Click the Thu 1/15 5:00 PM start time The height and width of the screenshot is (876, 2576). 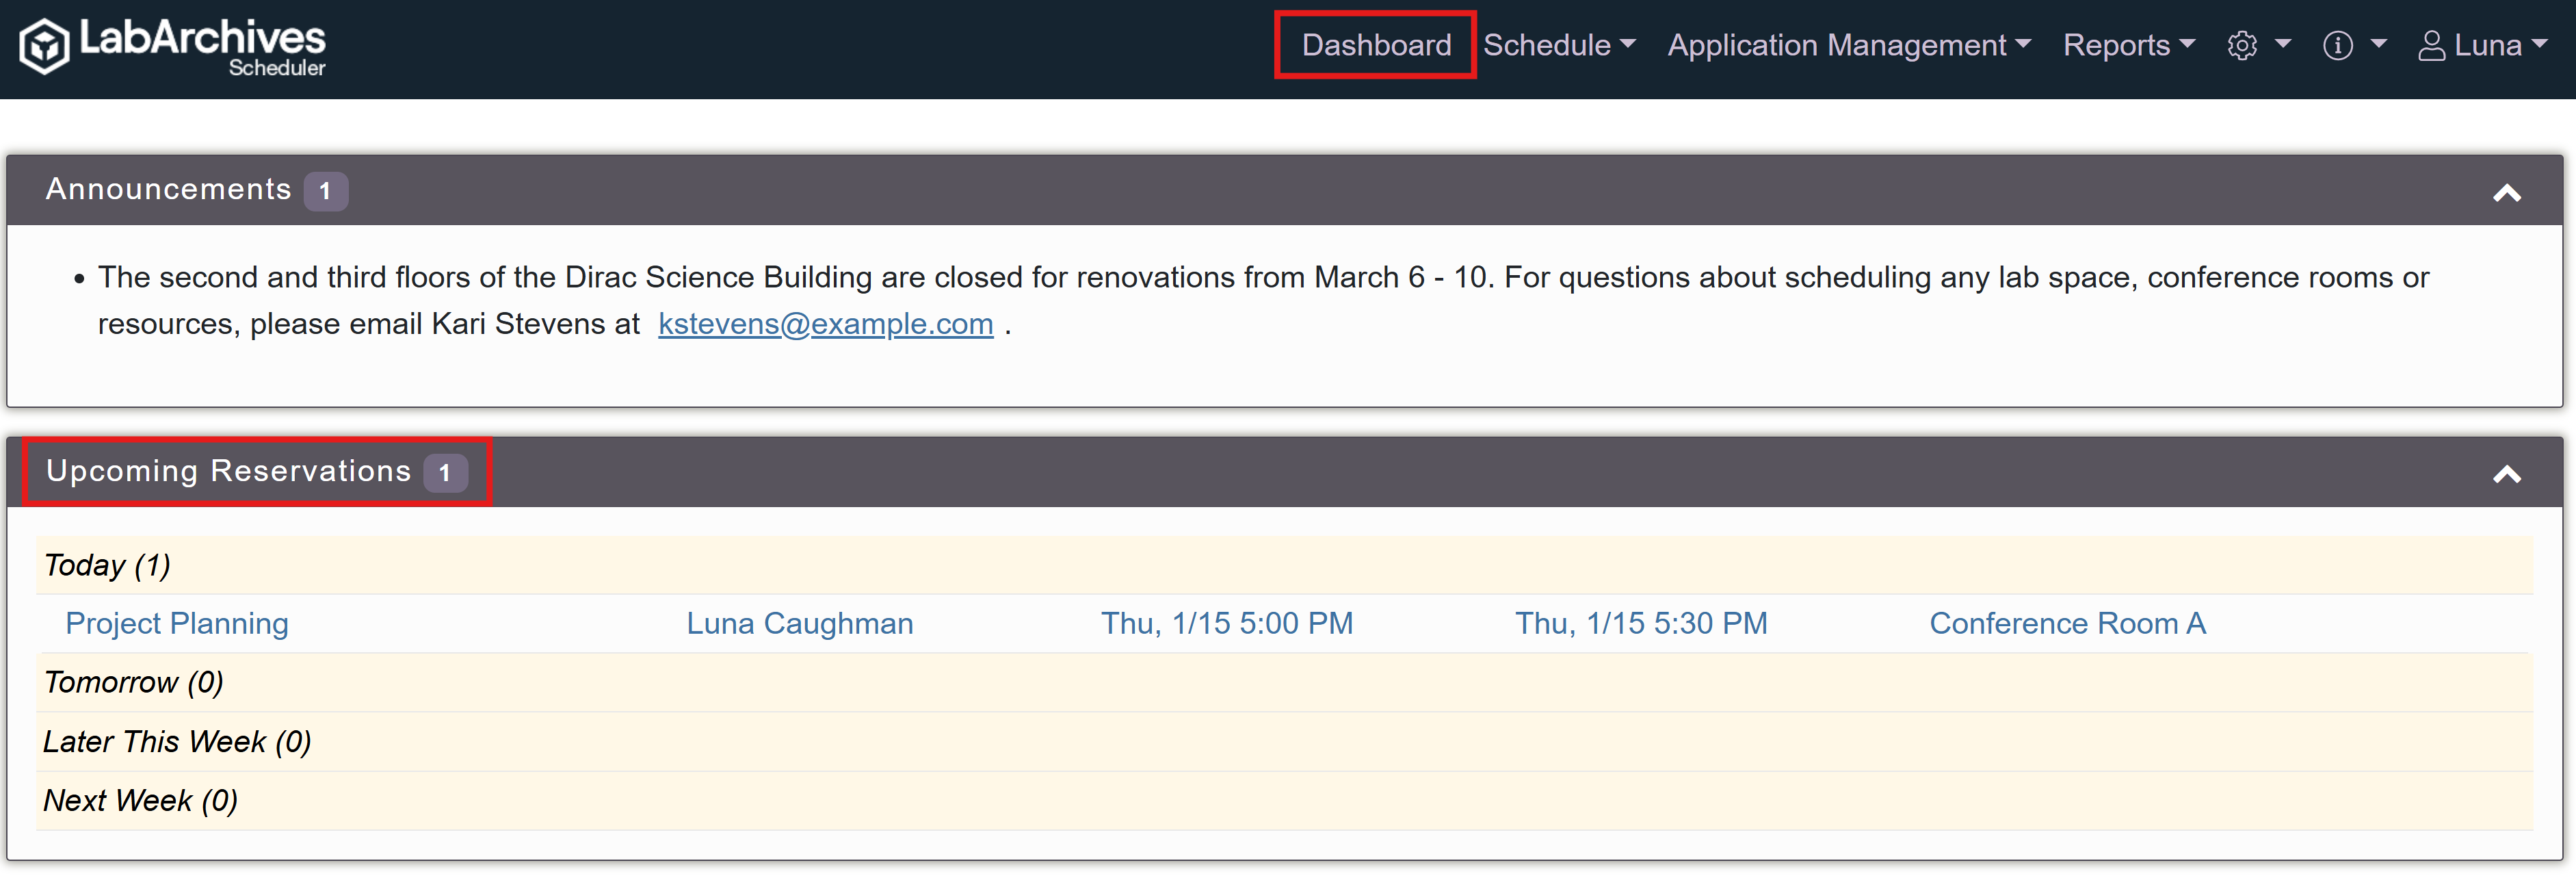pyautogui.click(x=1226, y=623)
